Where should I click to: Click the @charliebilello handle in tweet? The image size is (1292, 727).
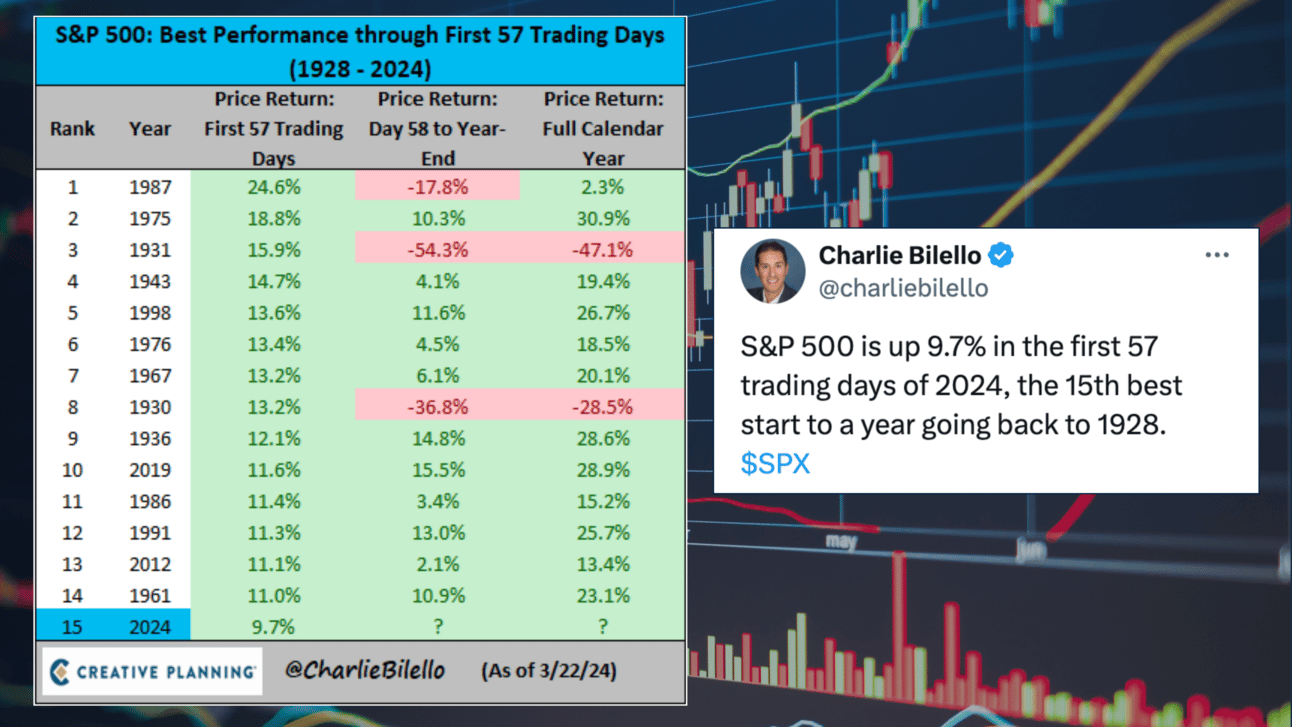tap(903, 289)
